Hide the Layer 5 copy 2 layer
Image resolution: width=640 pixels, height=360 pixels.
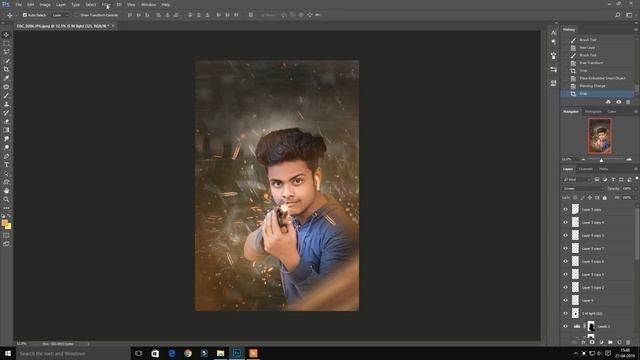pyautogui.click(x=566, y=287)
